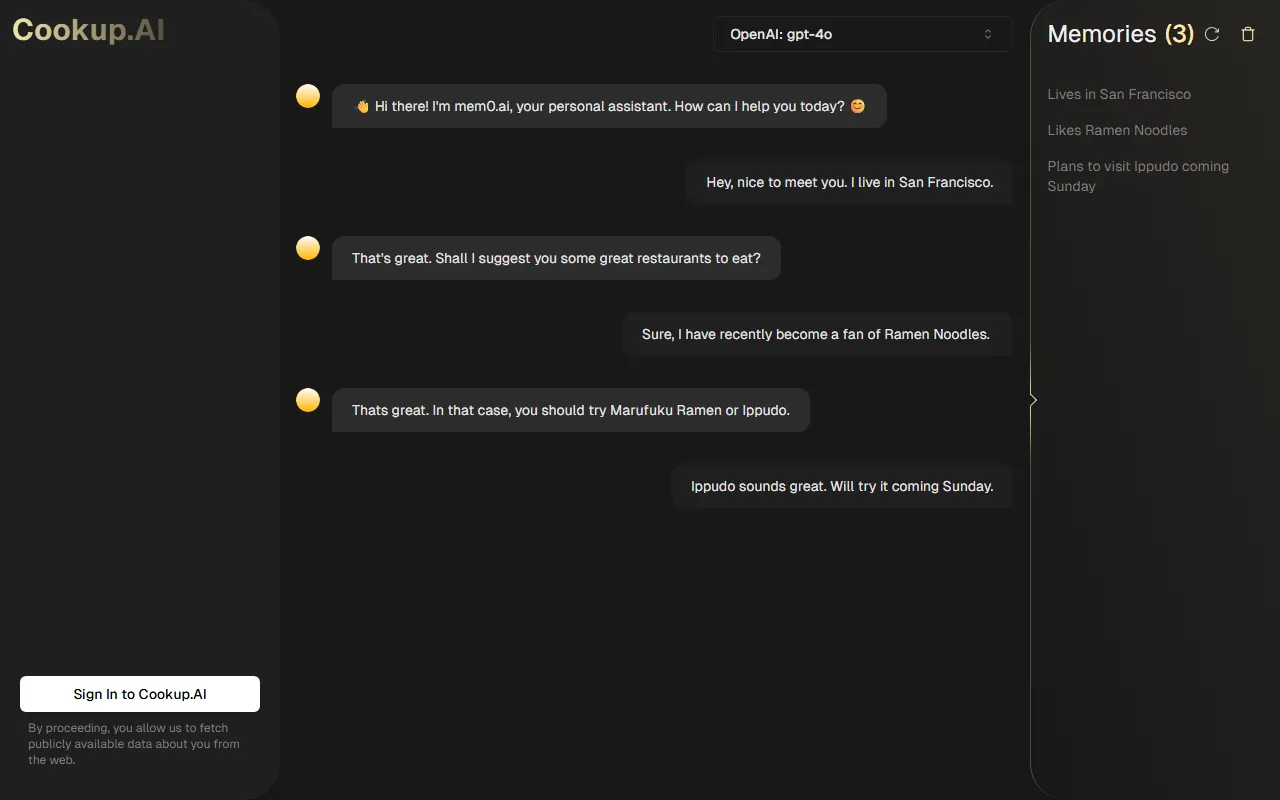This screenshot has width=1280, height=800.
Task: Click the first yellow assistant avatar
Action: [x=308, y=96]
